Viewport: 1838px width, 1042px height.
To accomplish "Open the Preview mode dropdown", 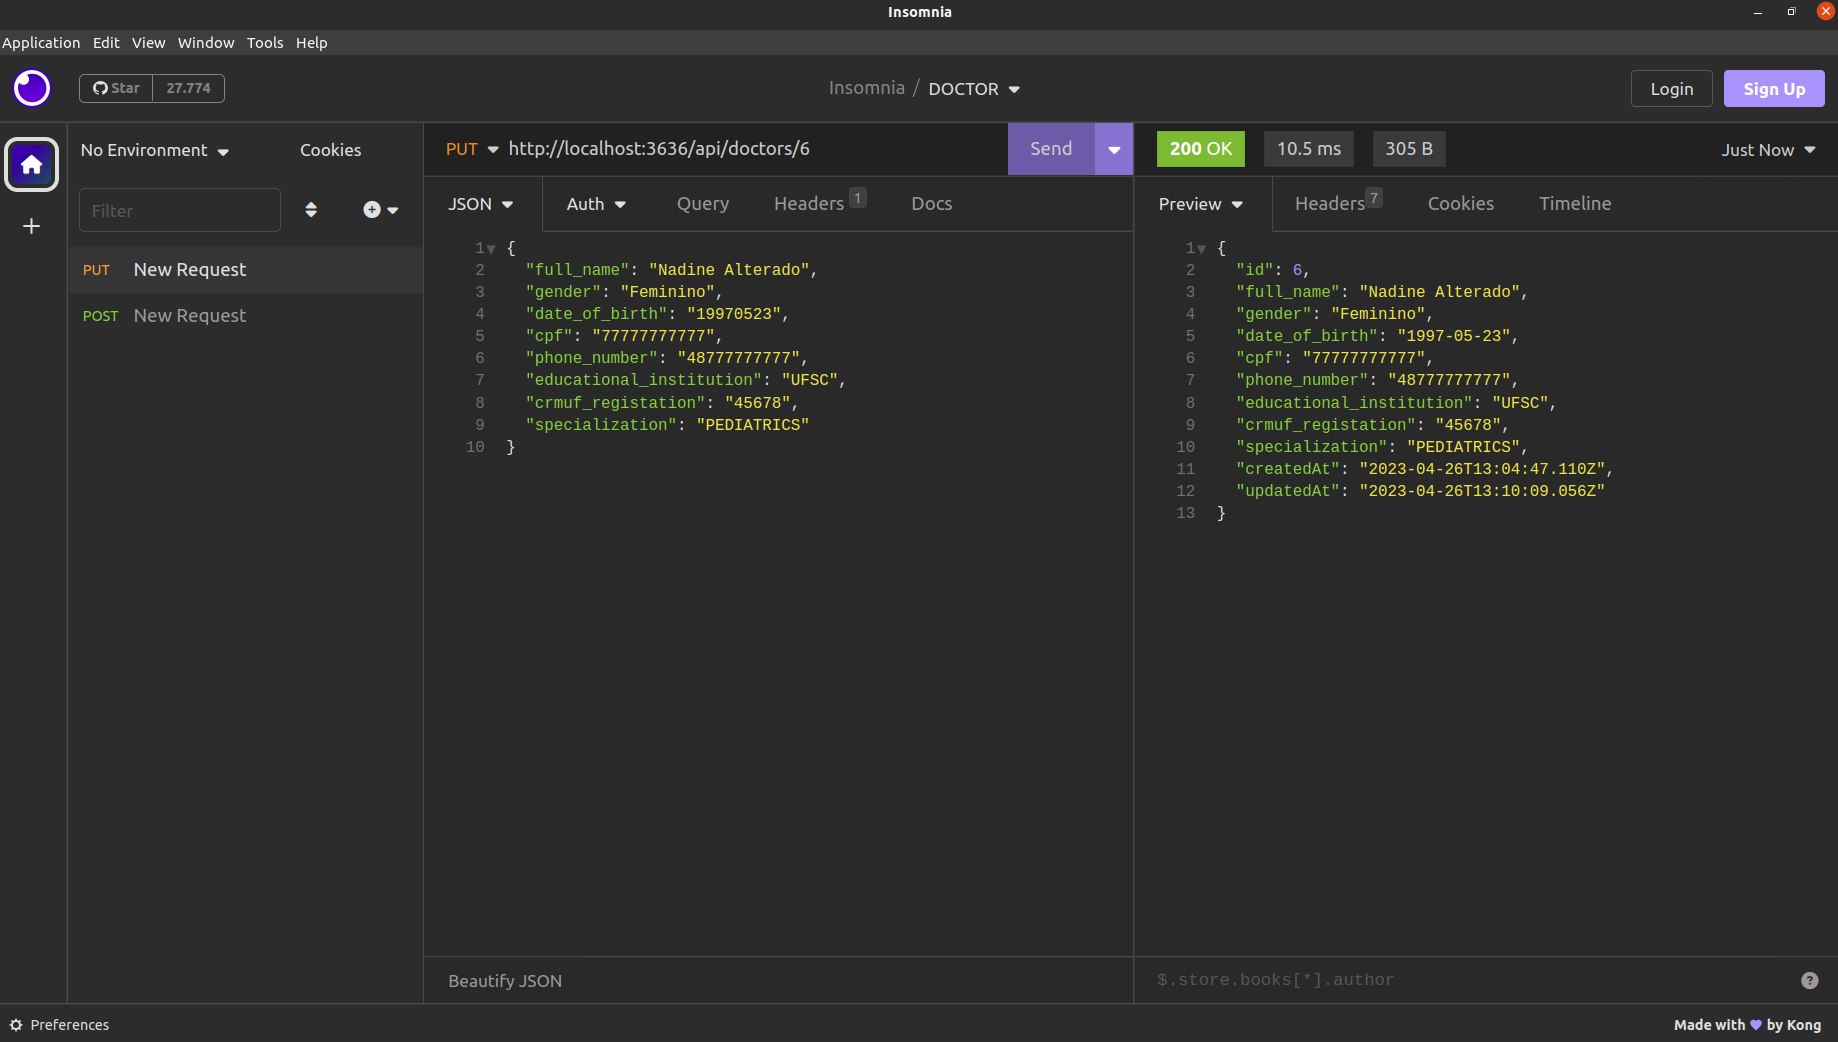I will [1201, 204].
